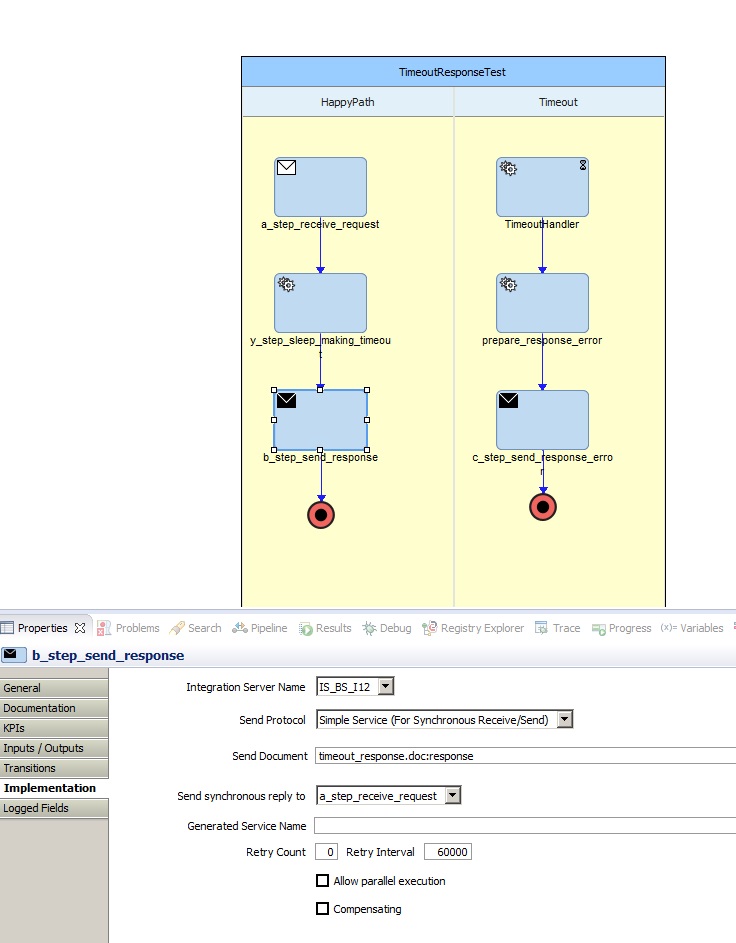The width and height of the screenshot is (736, 943).
Task: Click black envelope icon on b_step_send_response step
Action: (286, 400)
